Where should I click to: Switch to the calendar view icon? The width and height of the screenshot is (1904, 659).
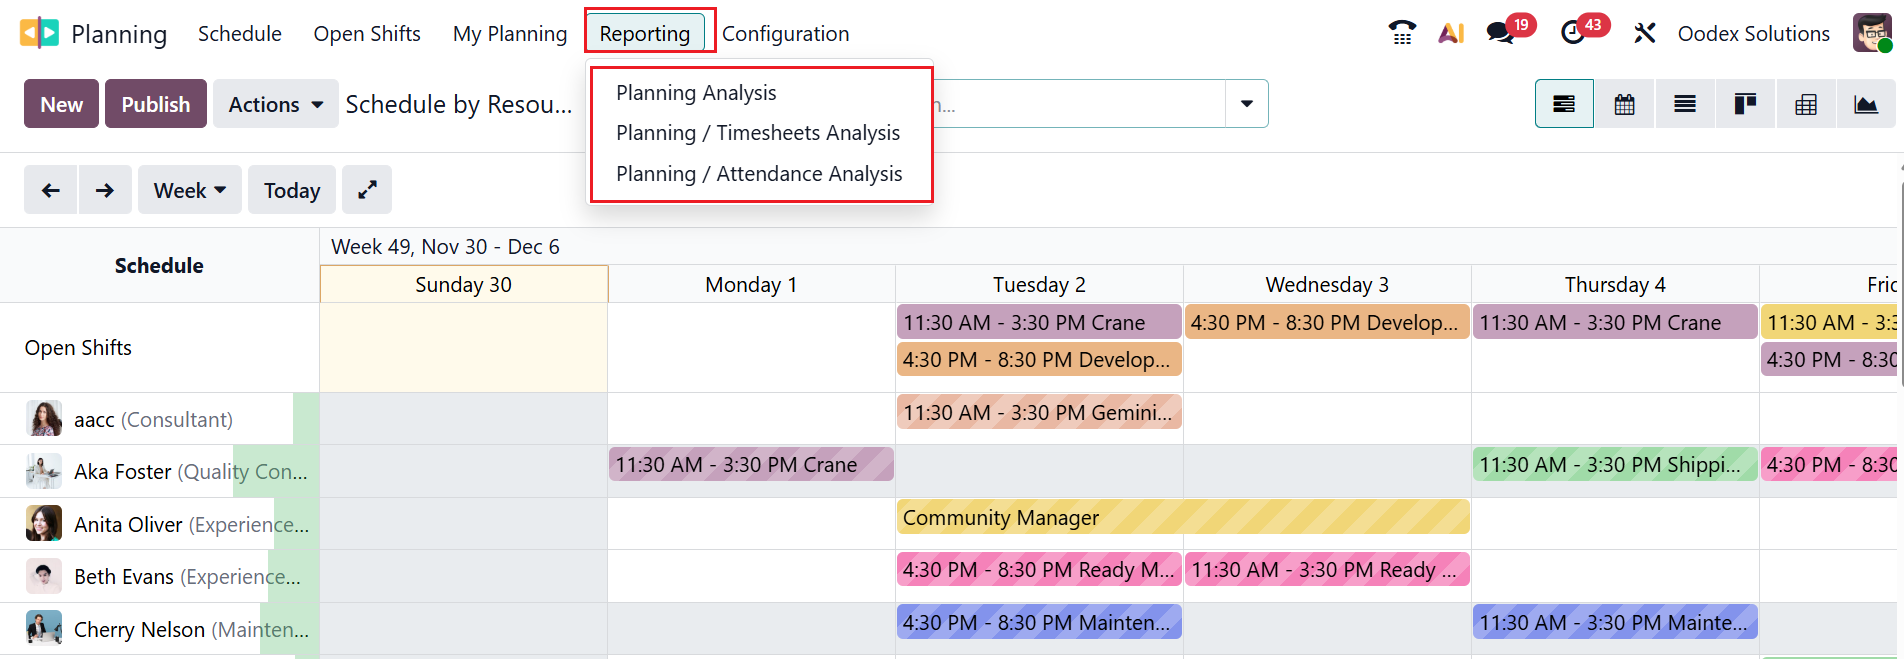click(1624, 104)
